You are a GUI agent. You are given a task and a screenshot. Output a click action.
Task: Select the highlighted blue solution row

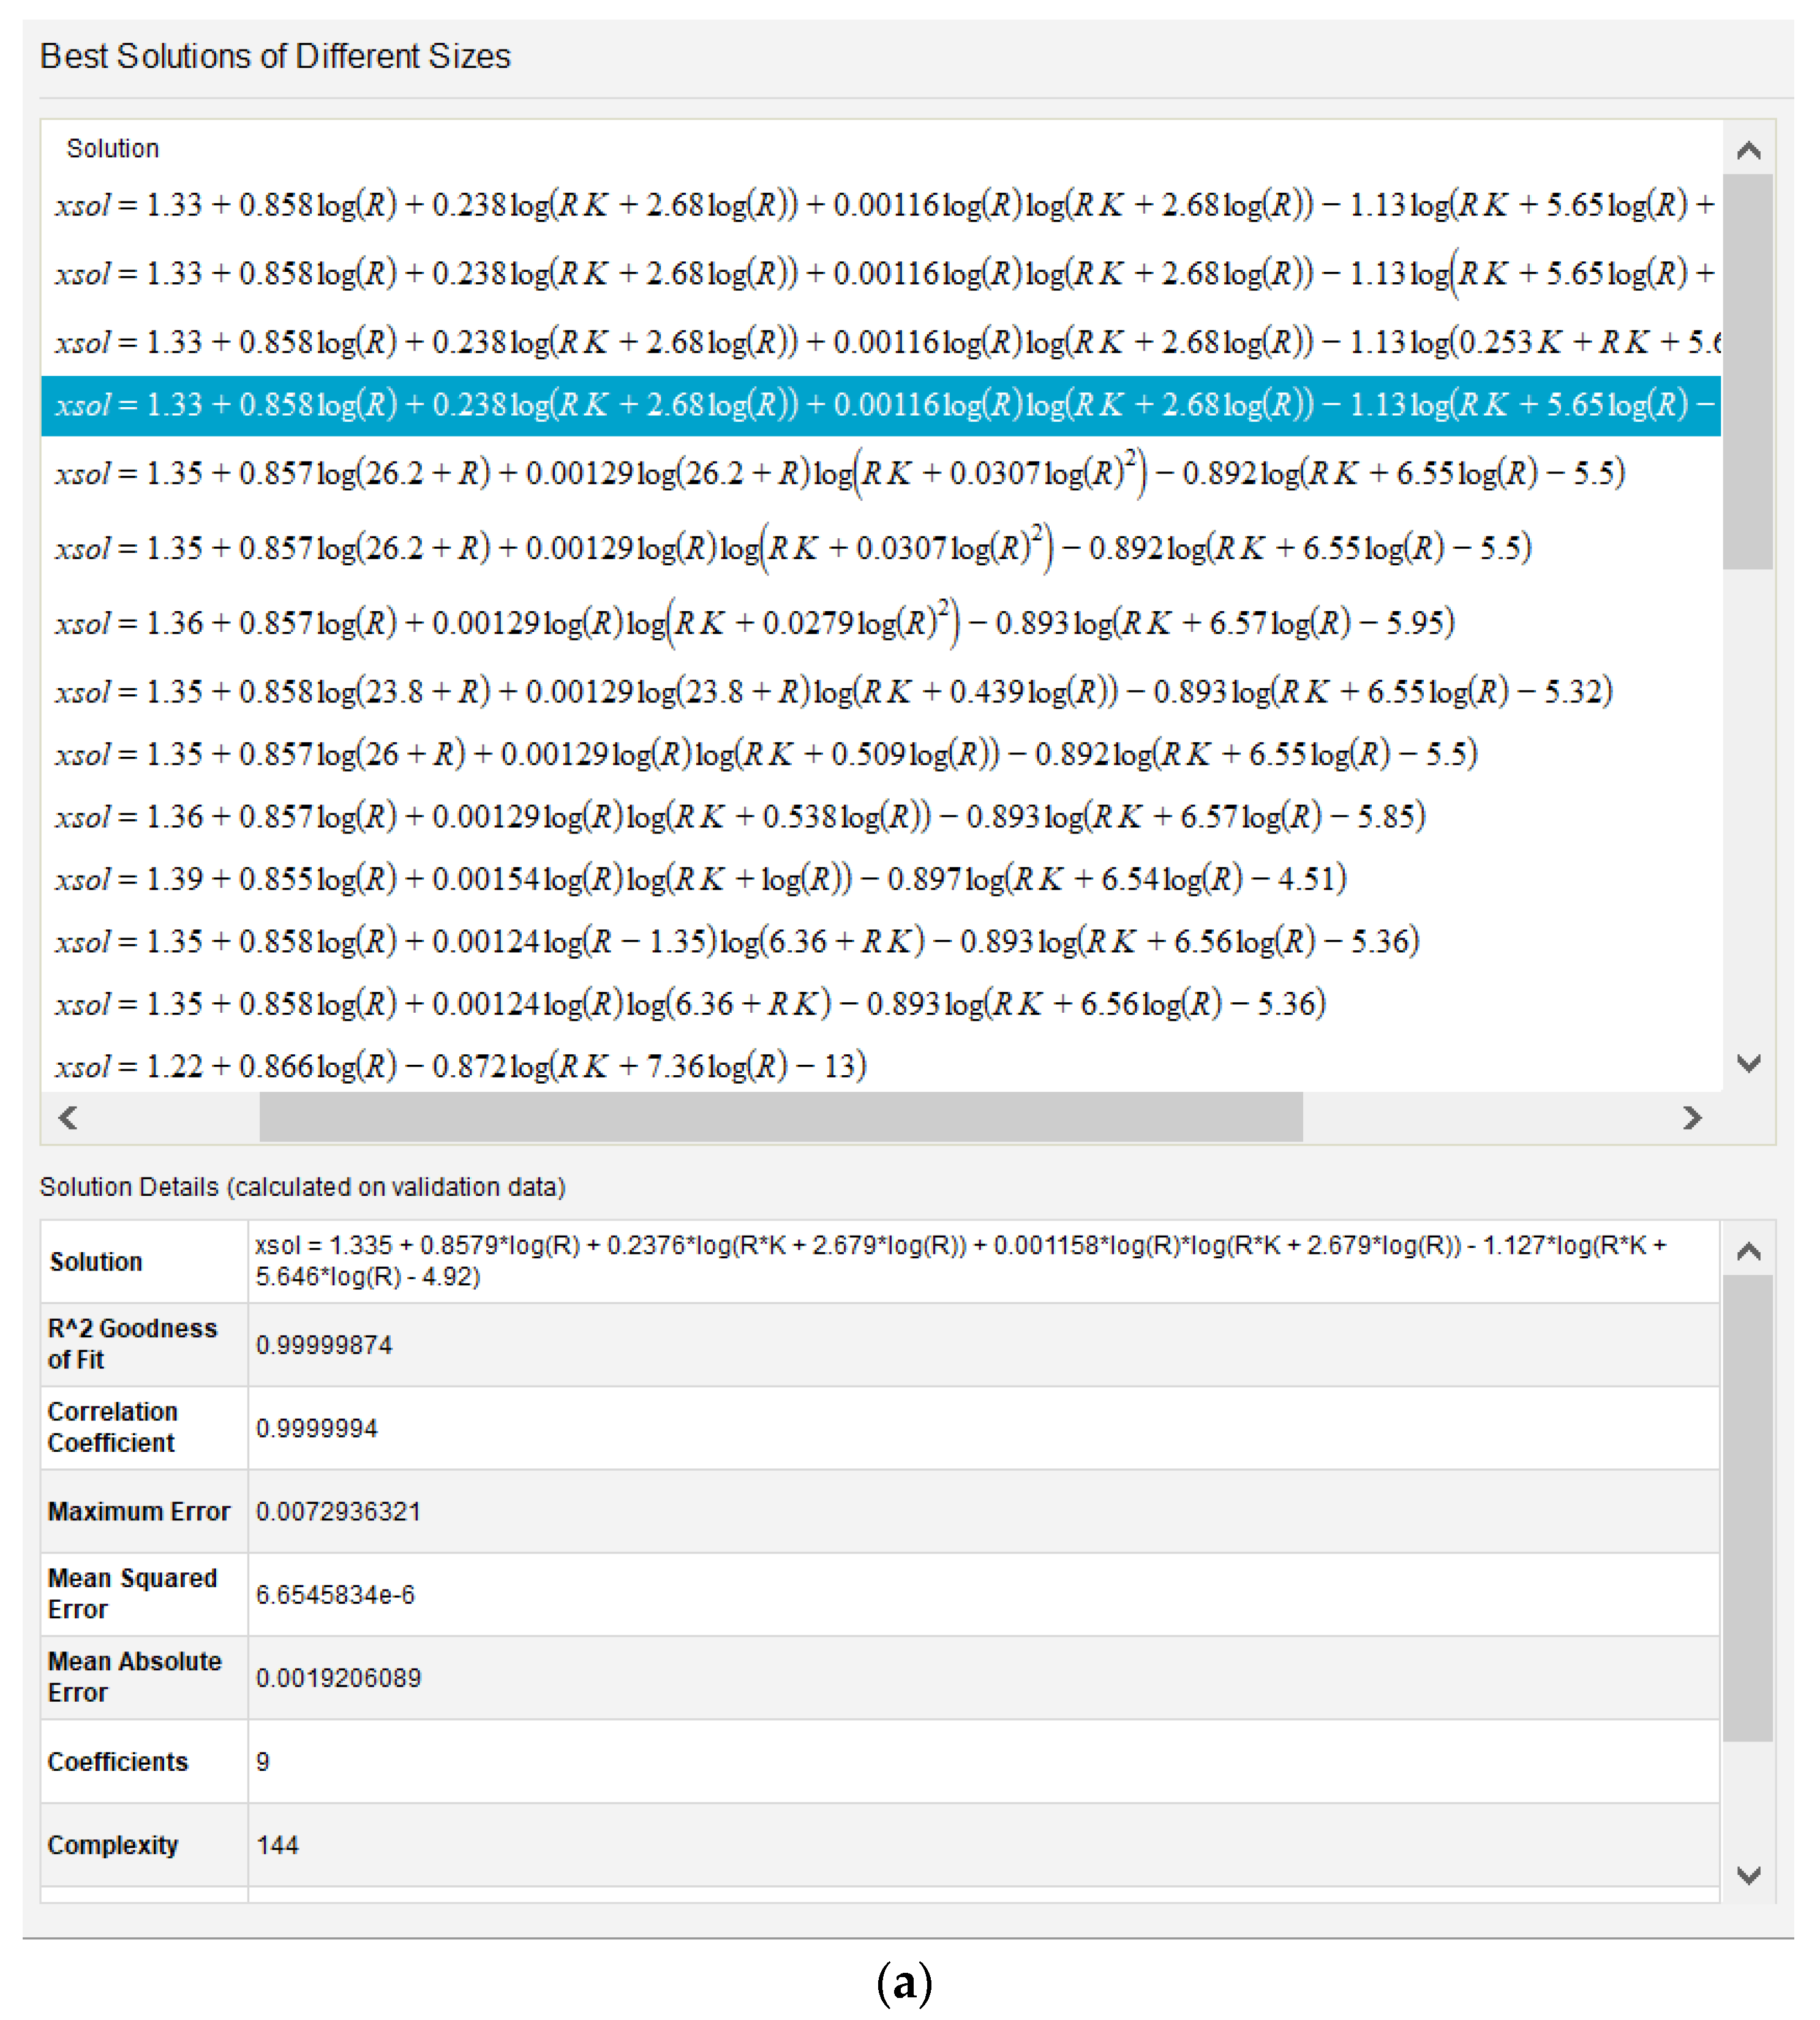click(880, 405)
